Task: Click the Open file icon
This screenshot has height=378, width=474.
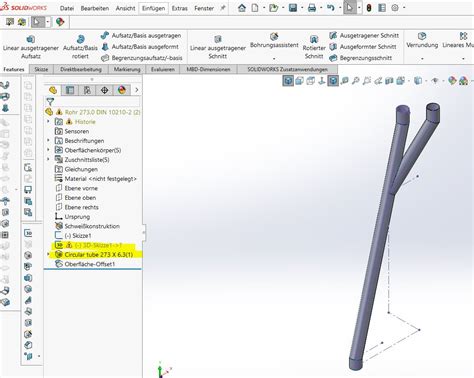Action: point(273,8)
